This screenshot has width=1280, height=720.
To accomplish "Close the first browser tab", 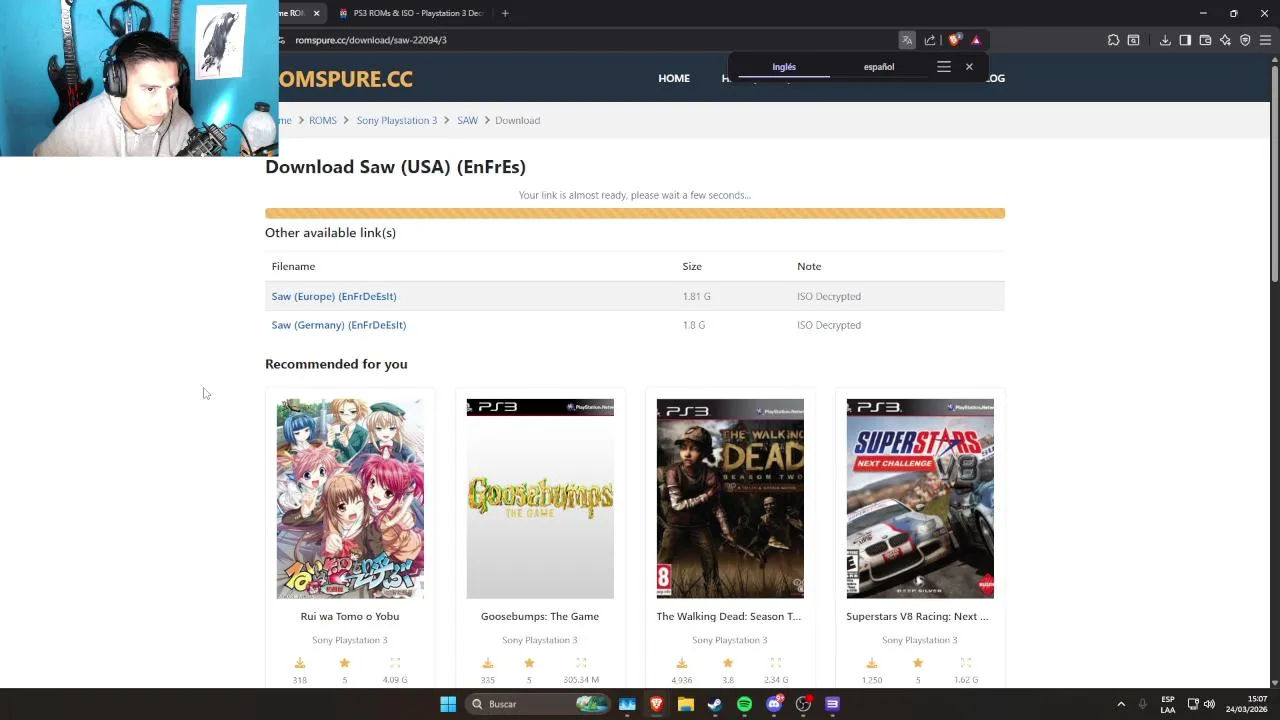I will coord(316,13).
